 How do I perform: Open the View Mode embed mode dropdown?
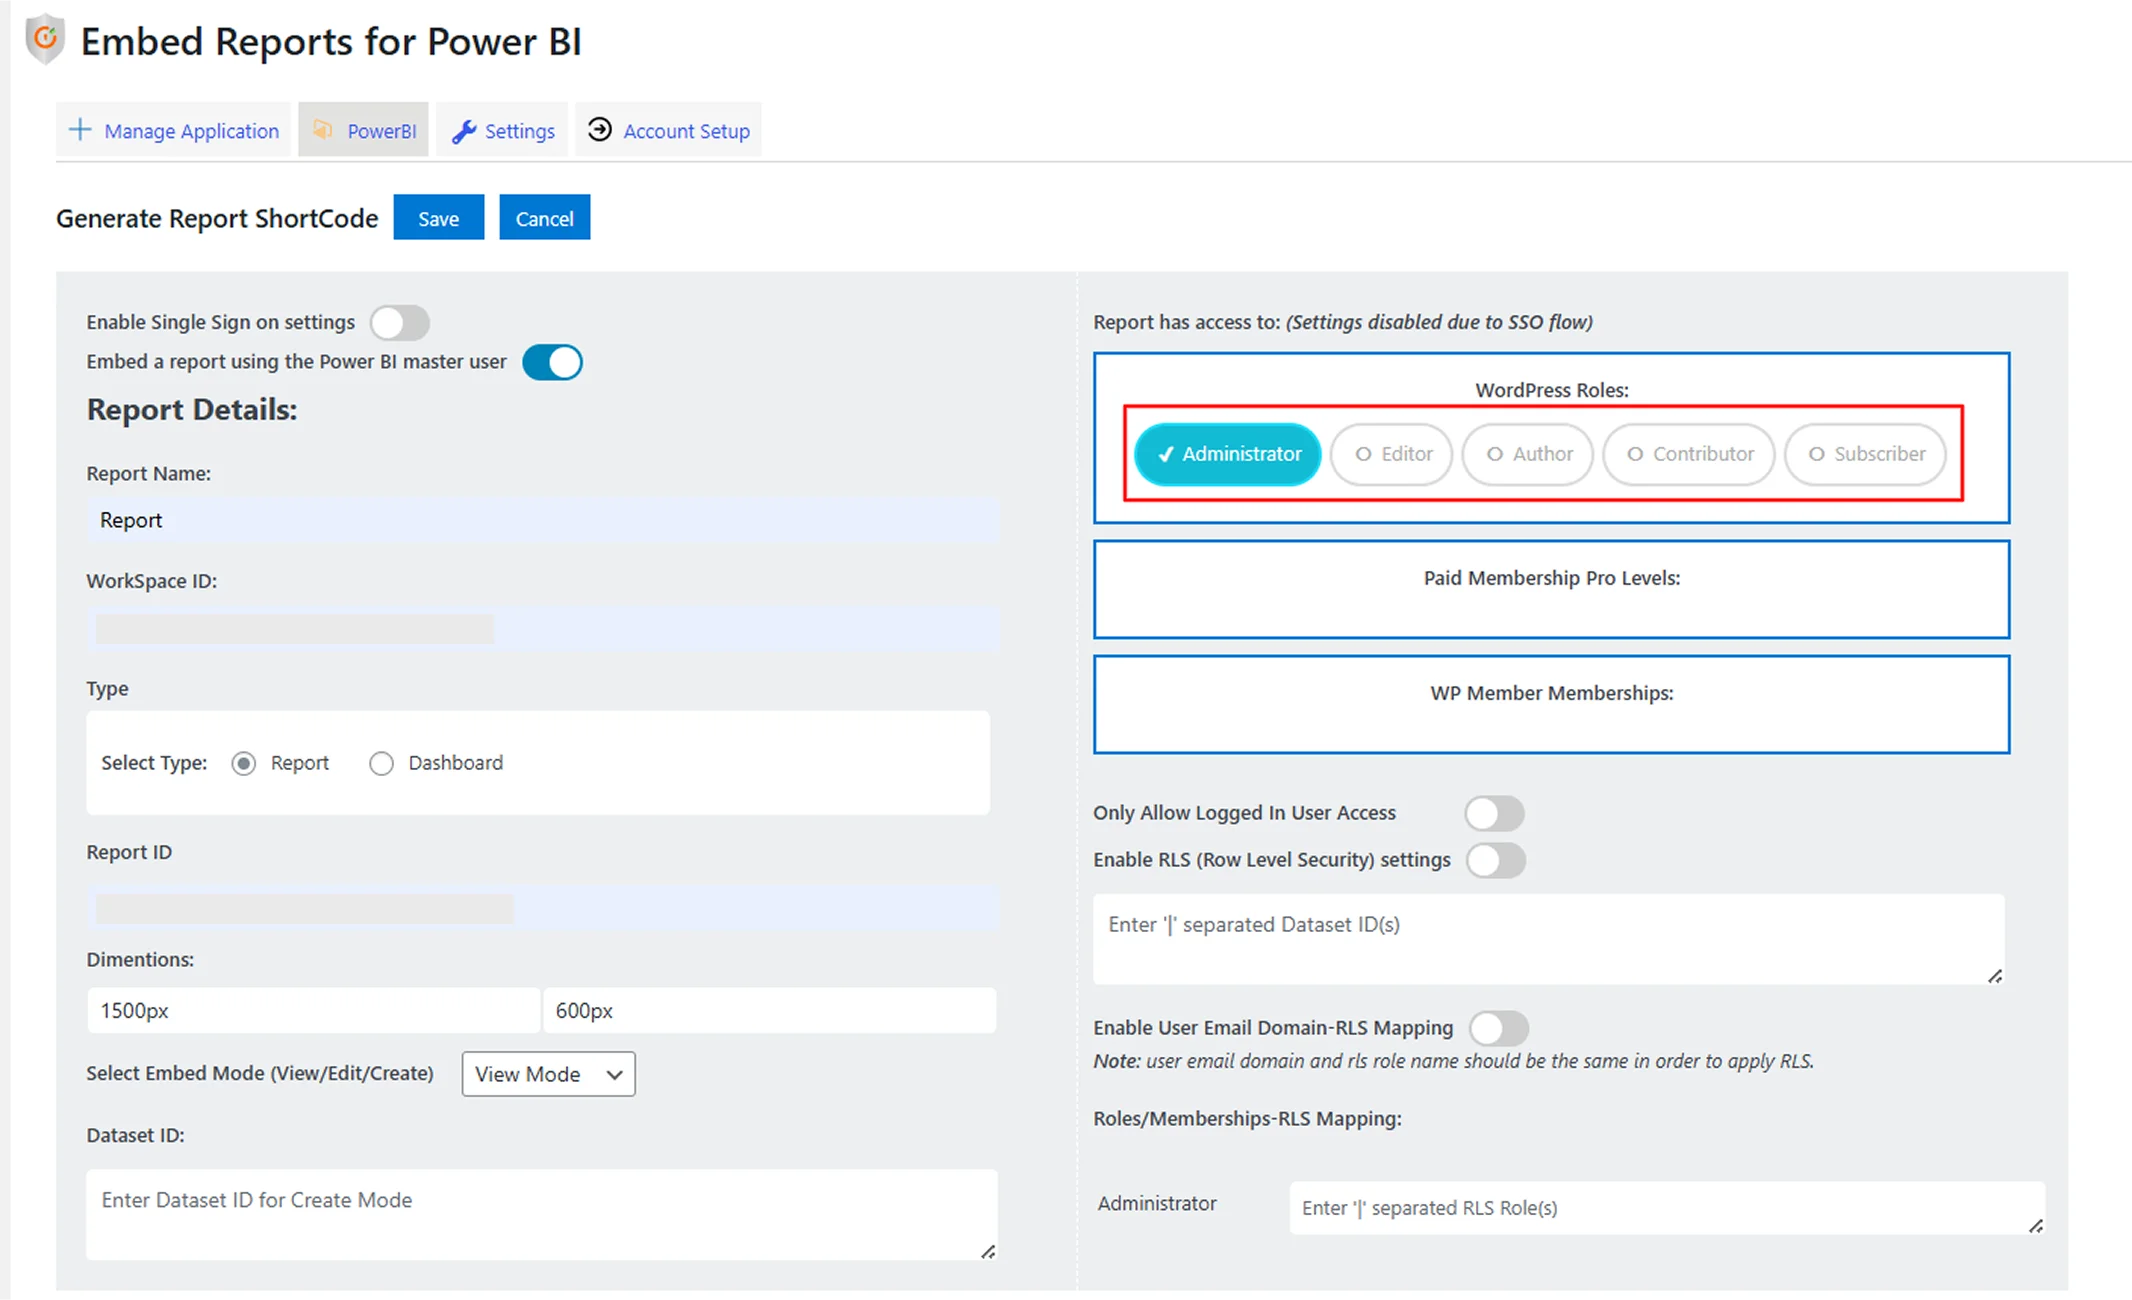[x=548, y=1074]
